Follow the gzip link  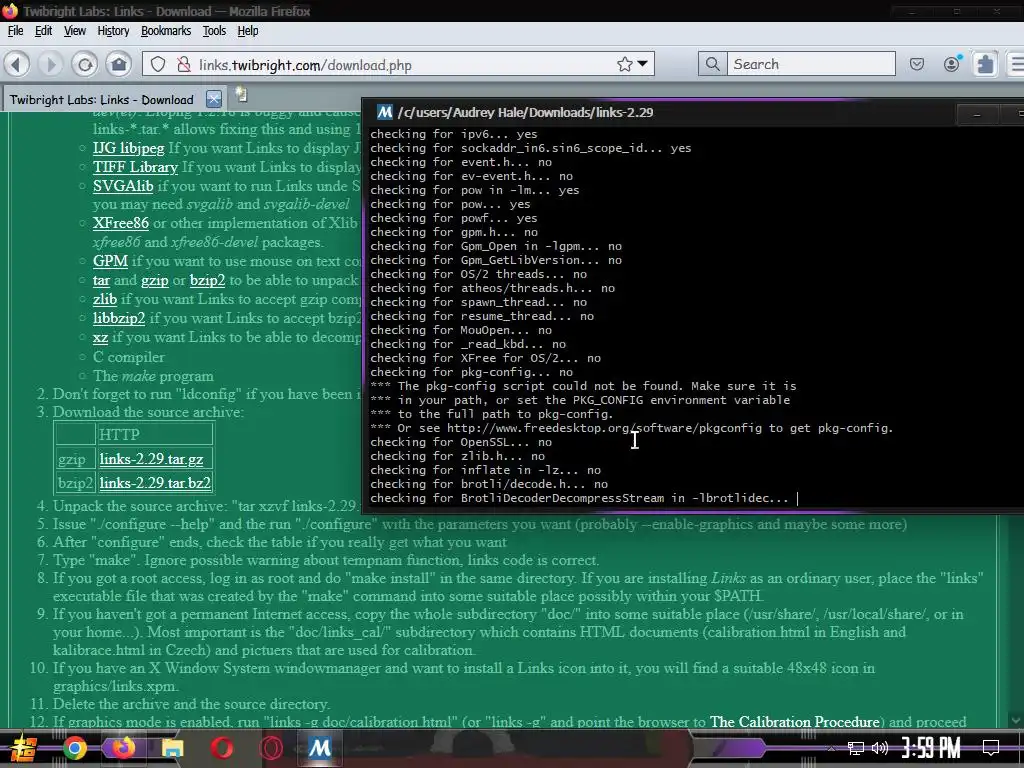(x=155, y=280)
